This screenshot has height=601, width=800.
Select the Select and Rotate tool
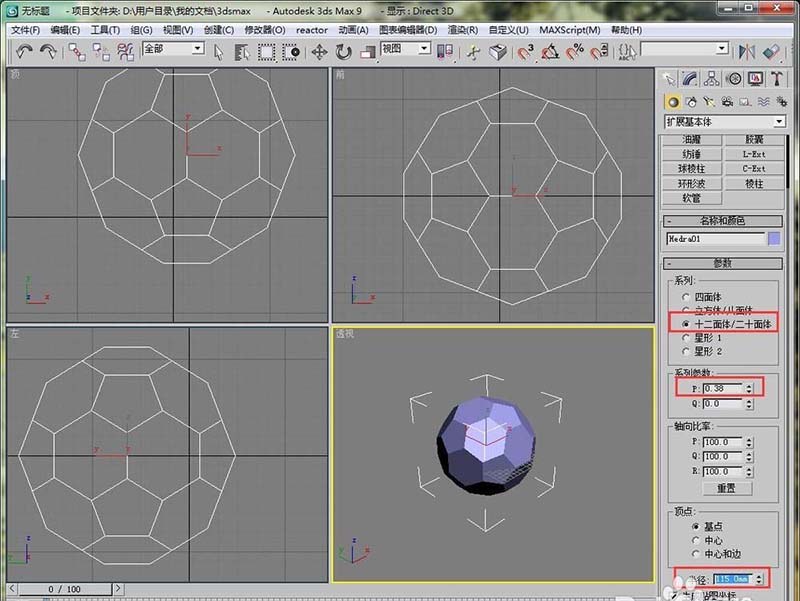tap(343, 52)
